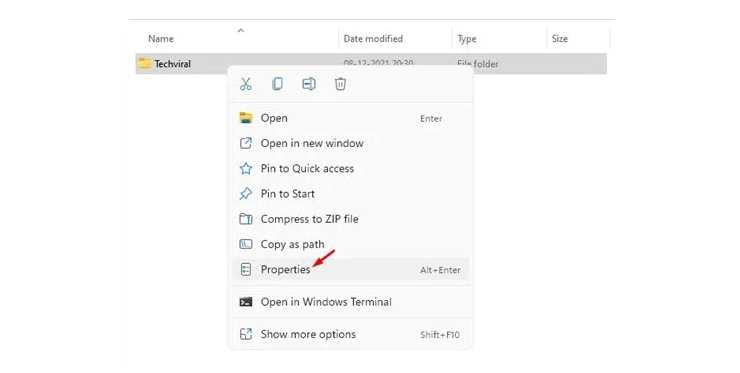Select Open in new window
Image resolution: width=740 pixels, height=373 pixels.
pyautogui.click(x=350, y=143)
